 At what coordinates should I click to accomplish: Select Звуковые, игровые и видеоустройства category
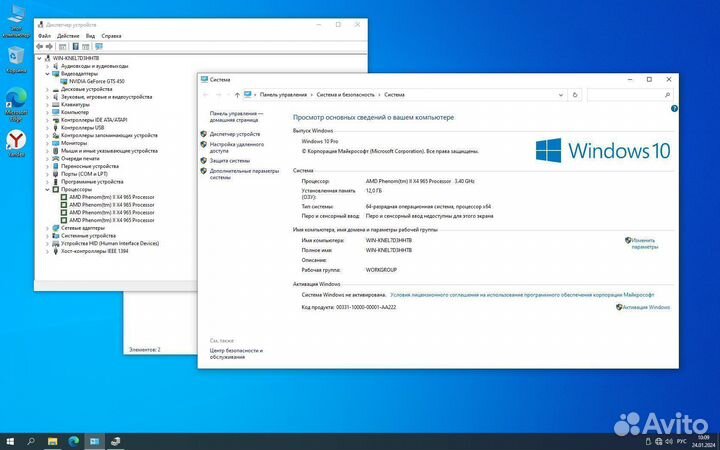(x=106, y=97)
